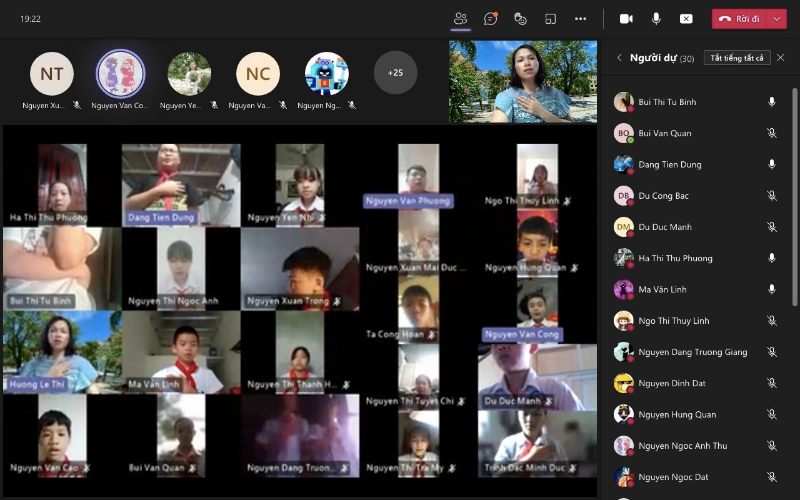Close the Người dự participants panel

[x=783, y=58]
